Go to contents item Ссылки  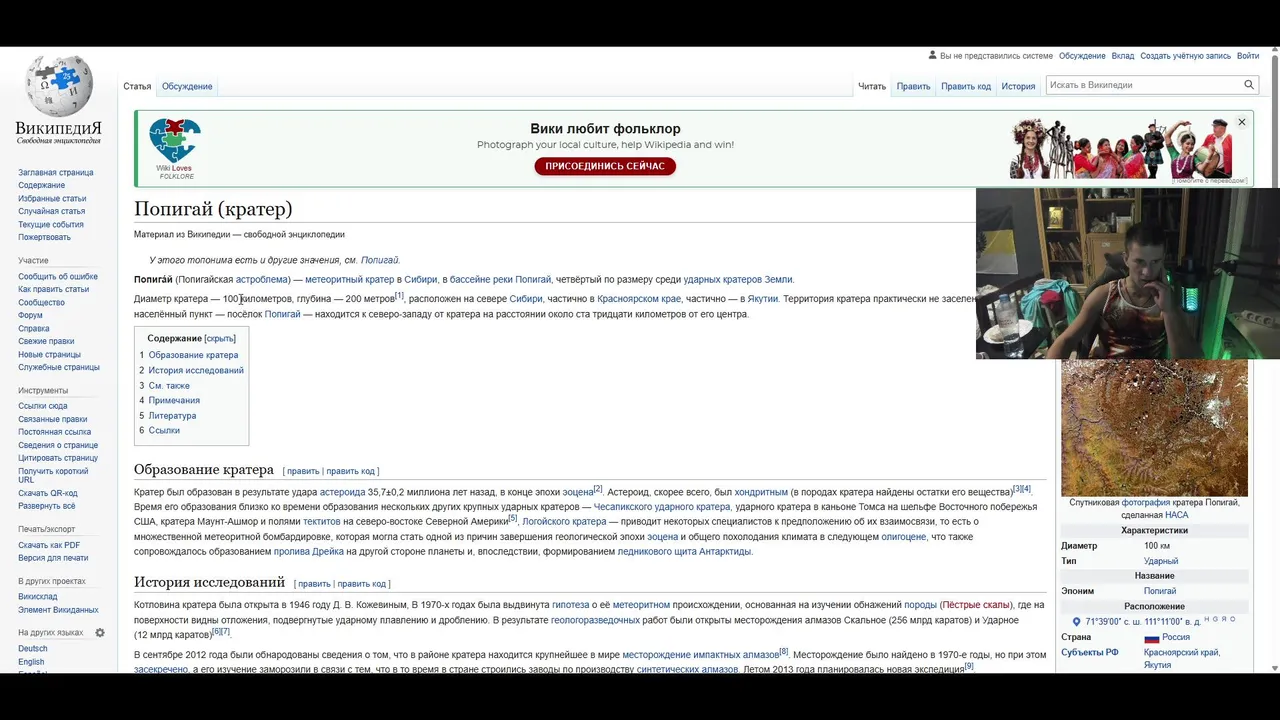pyautogui.click(x=164, y=430)
